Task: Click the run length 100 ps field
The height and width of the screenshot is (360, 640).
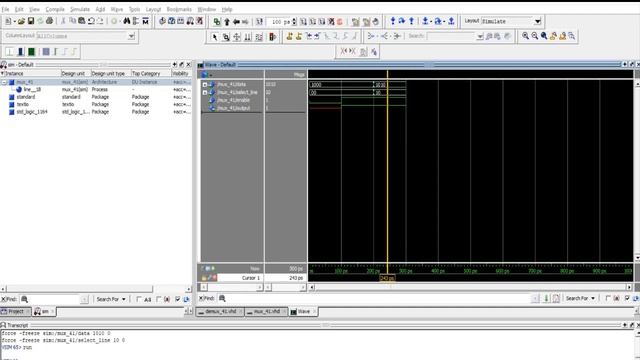Action: point(279,22)
